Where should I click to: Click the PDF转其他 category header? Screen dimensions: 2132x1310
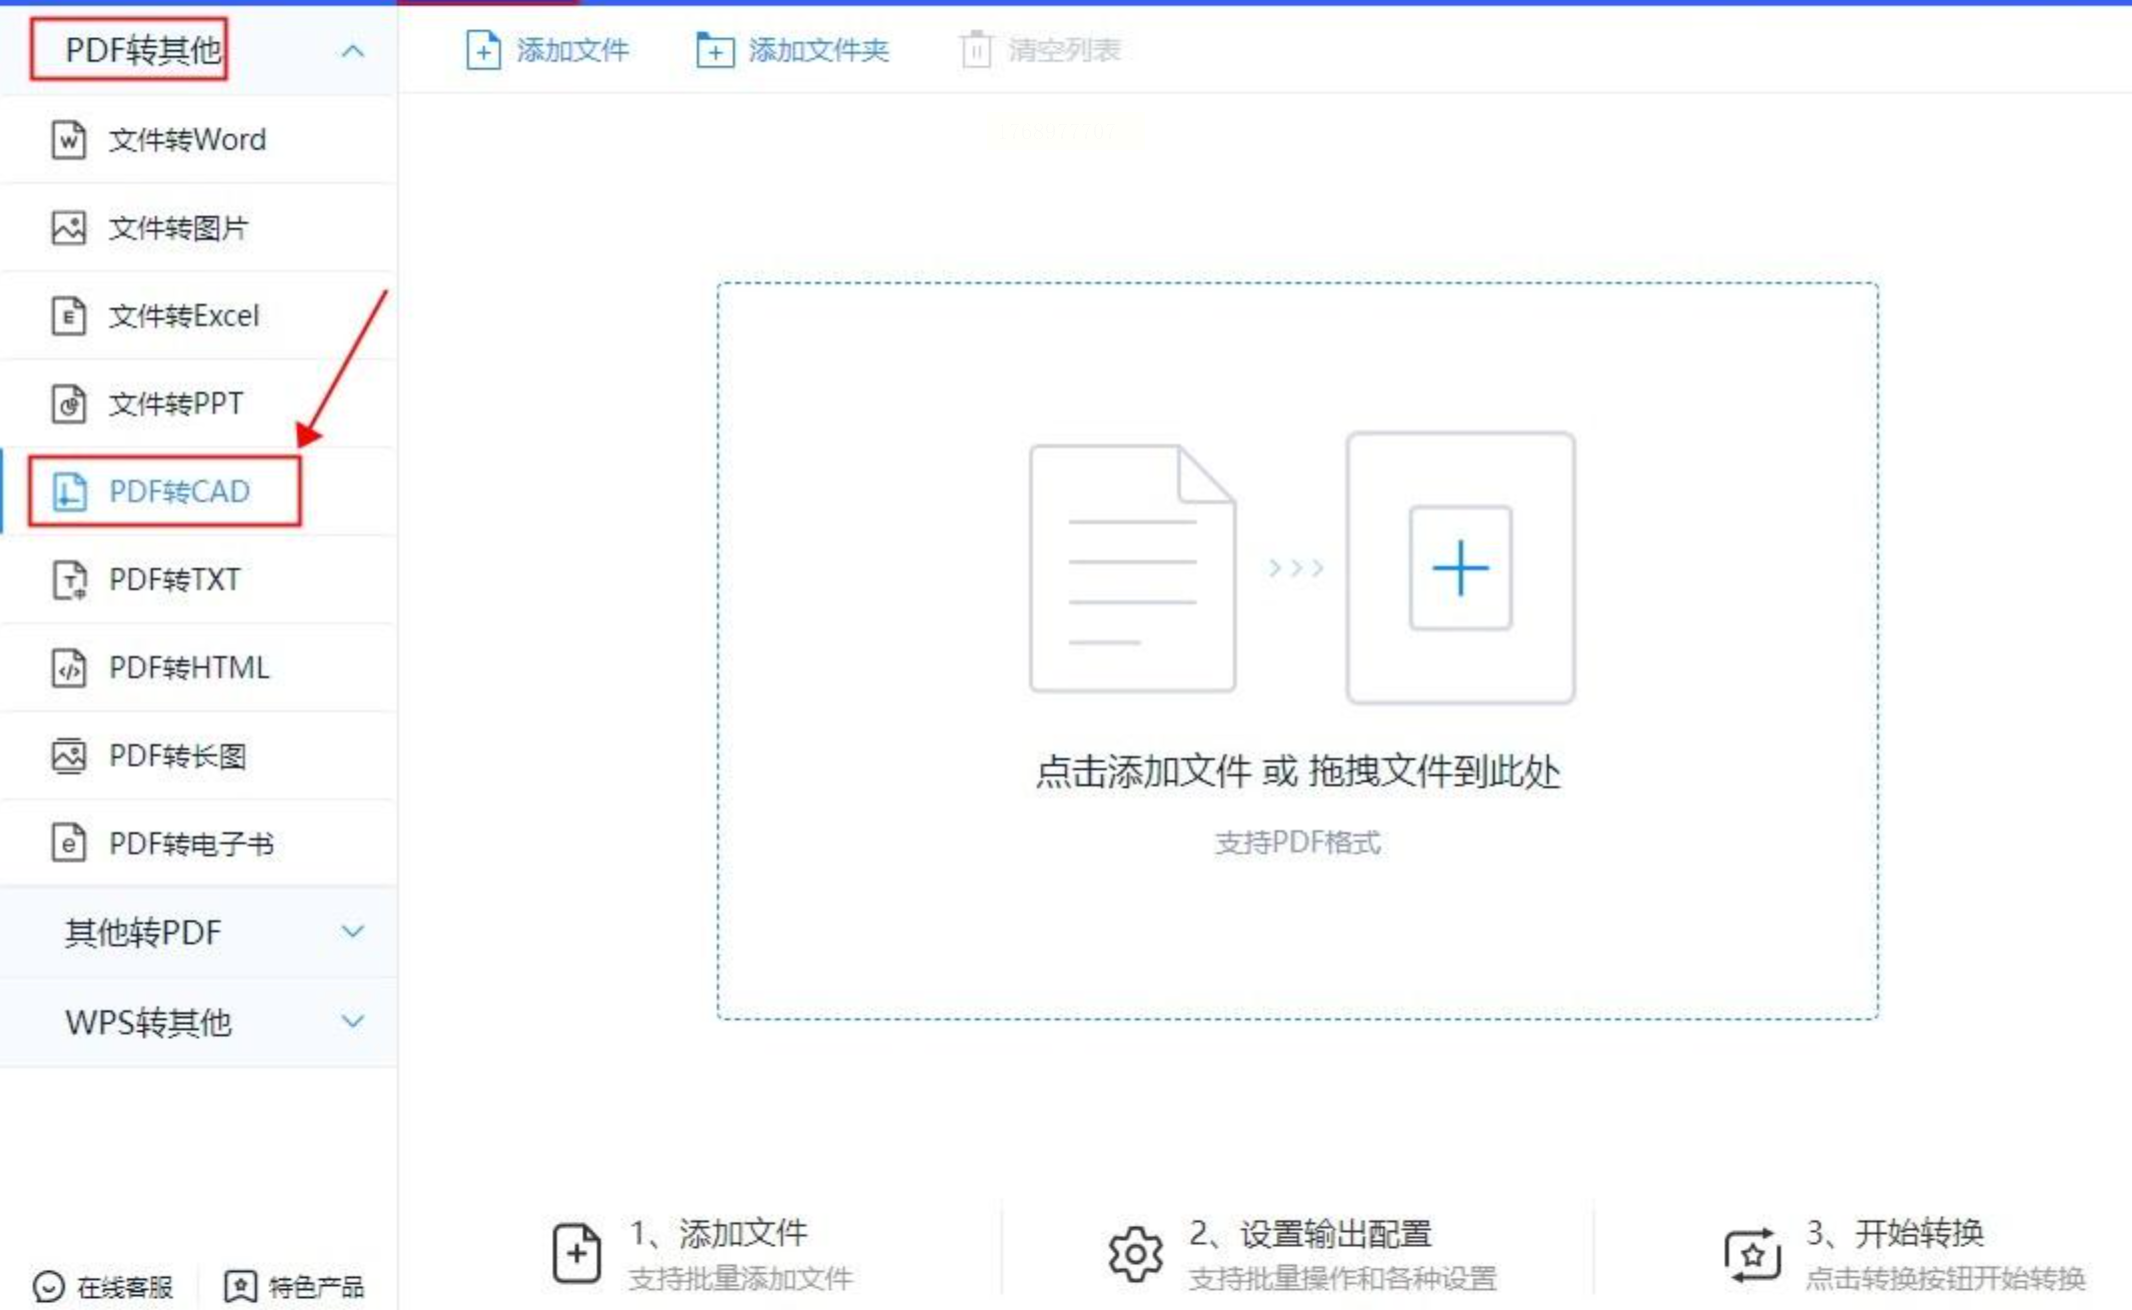(x=142, y=50)
